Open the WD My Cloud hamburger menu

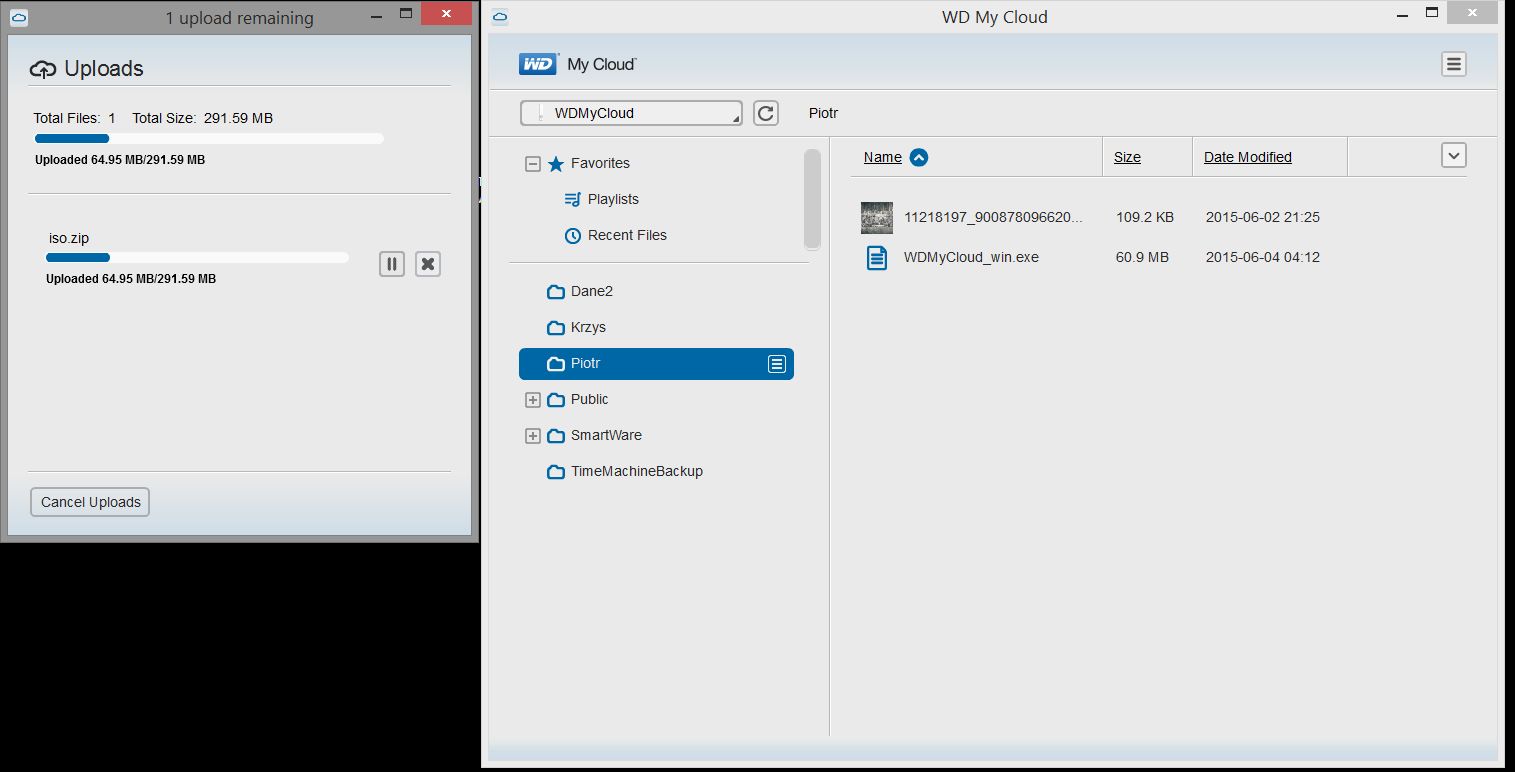pos(1454,64)
